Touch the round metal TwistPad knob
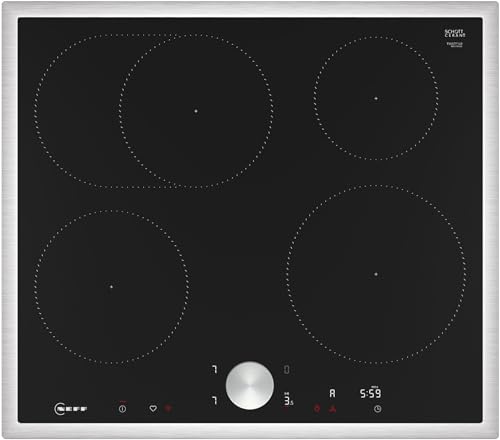The image size is (500, 440). (250, 385)
